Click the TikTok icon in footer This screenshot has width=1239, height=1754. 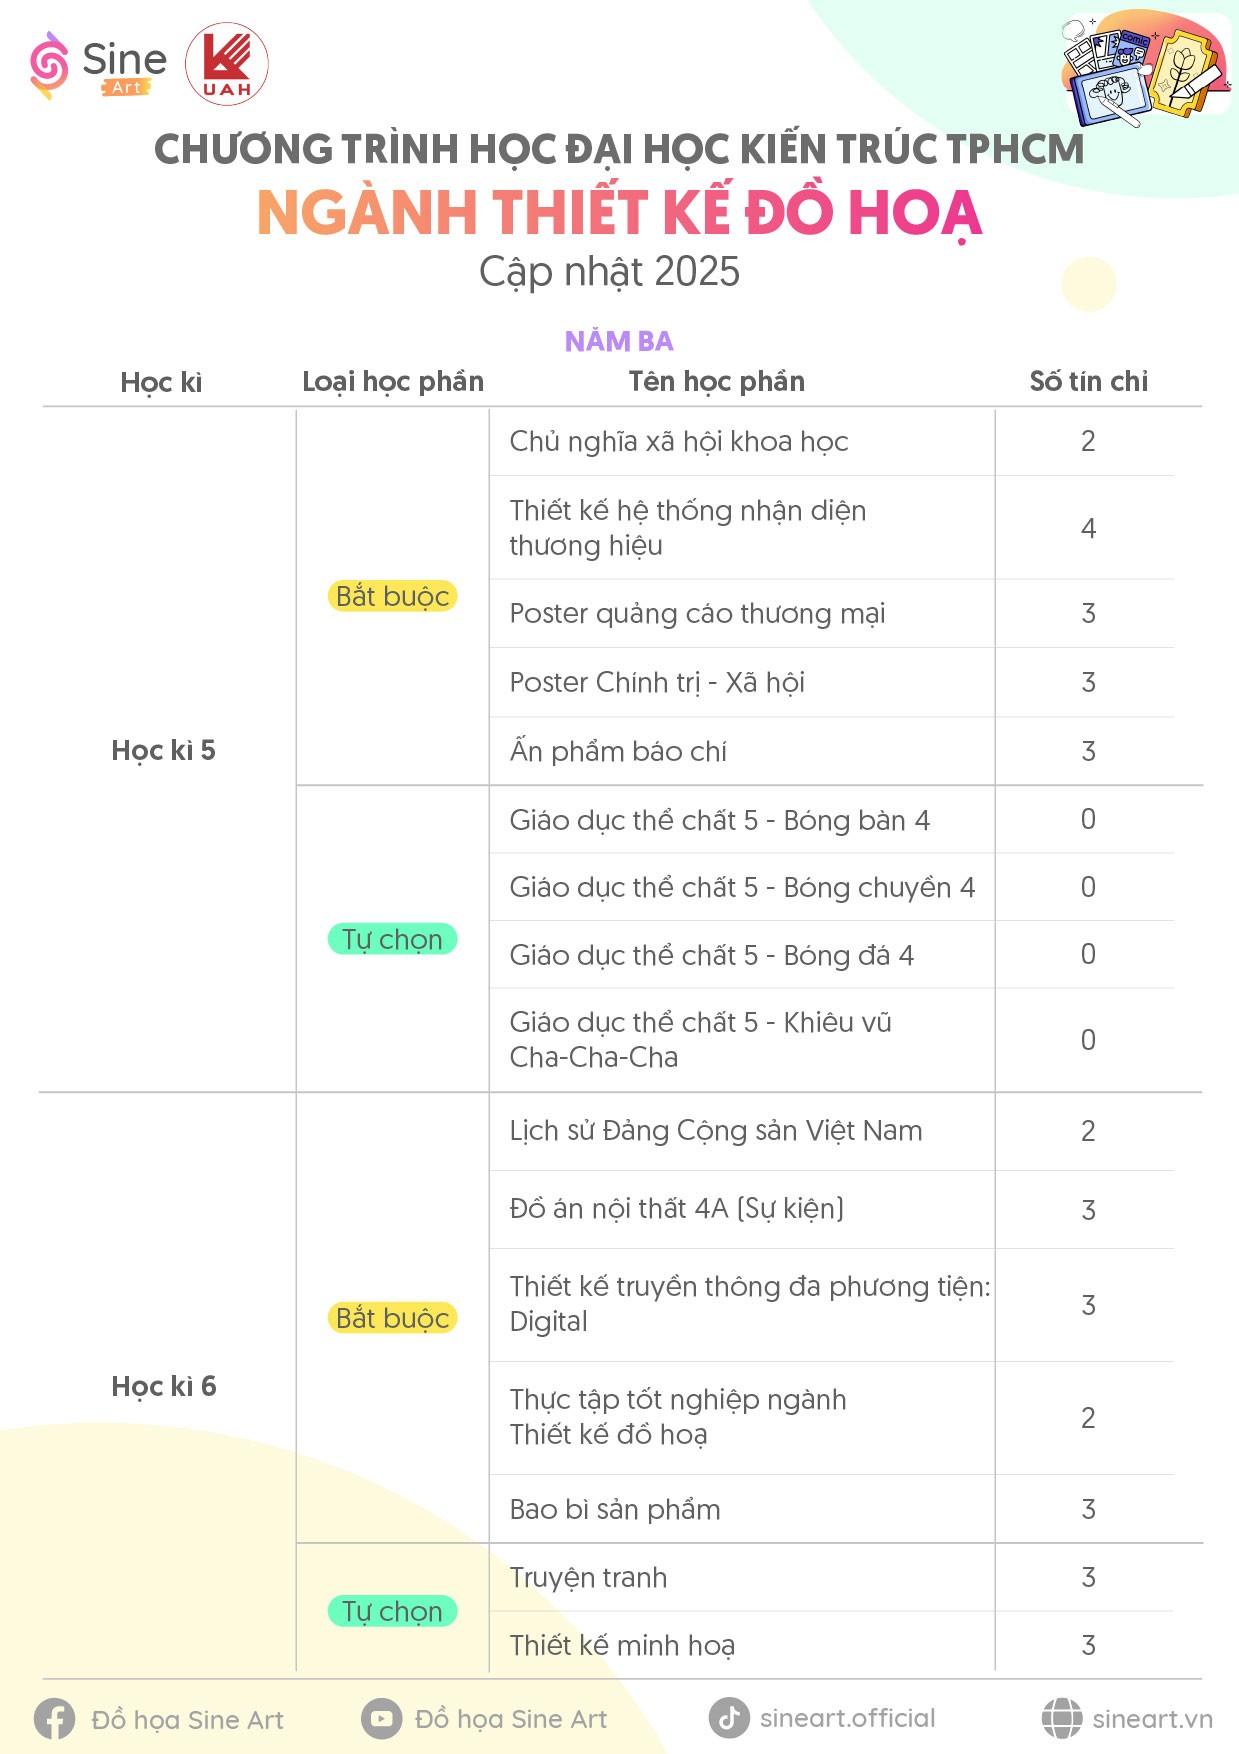pos(729,1718)
